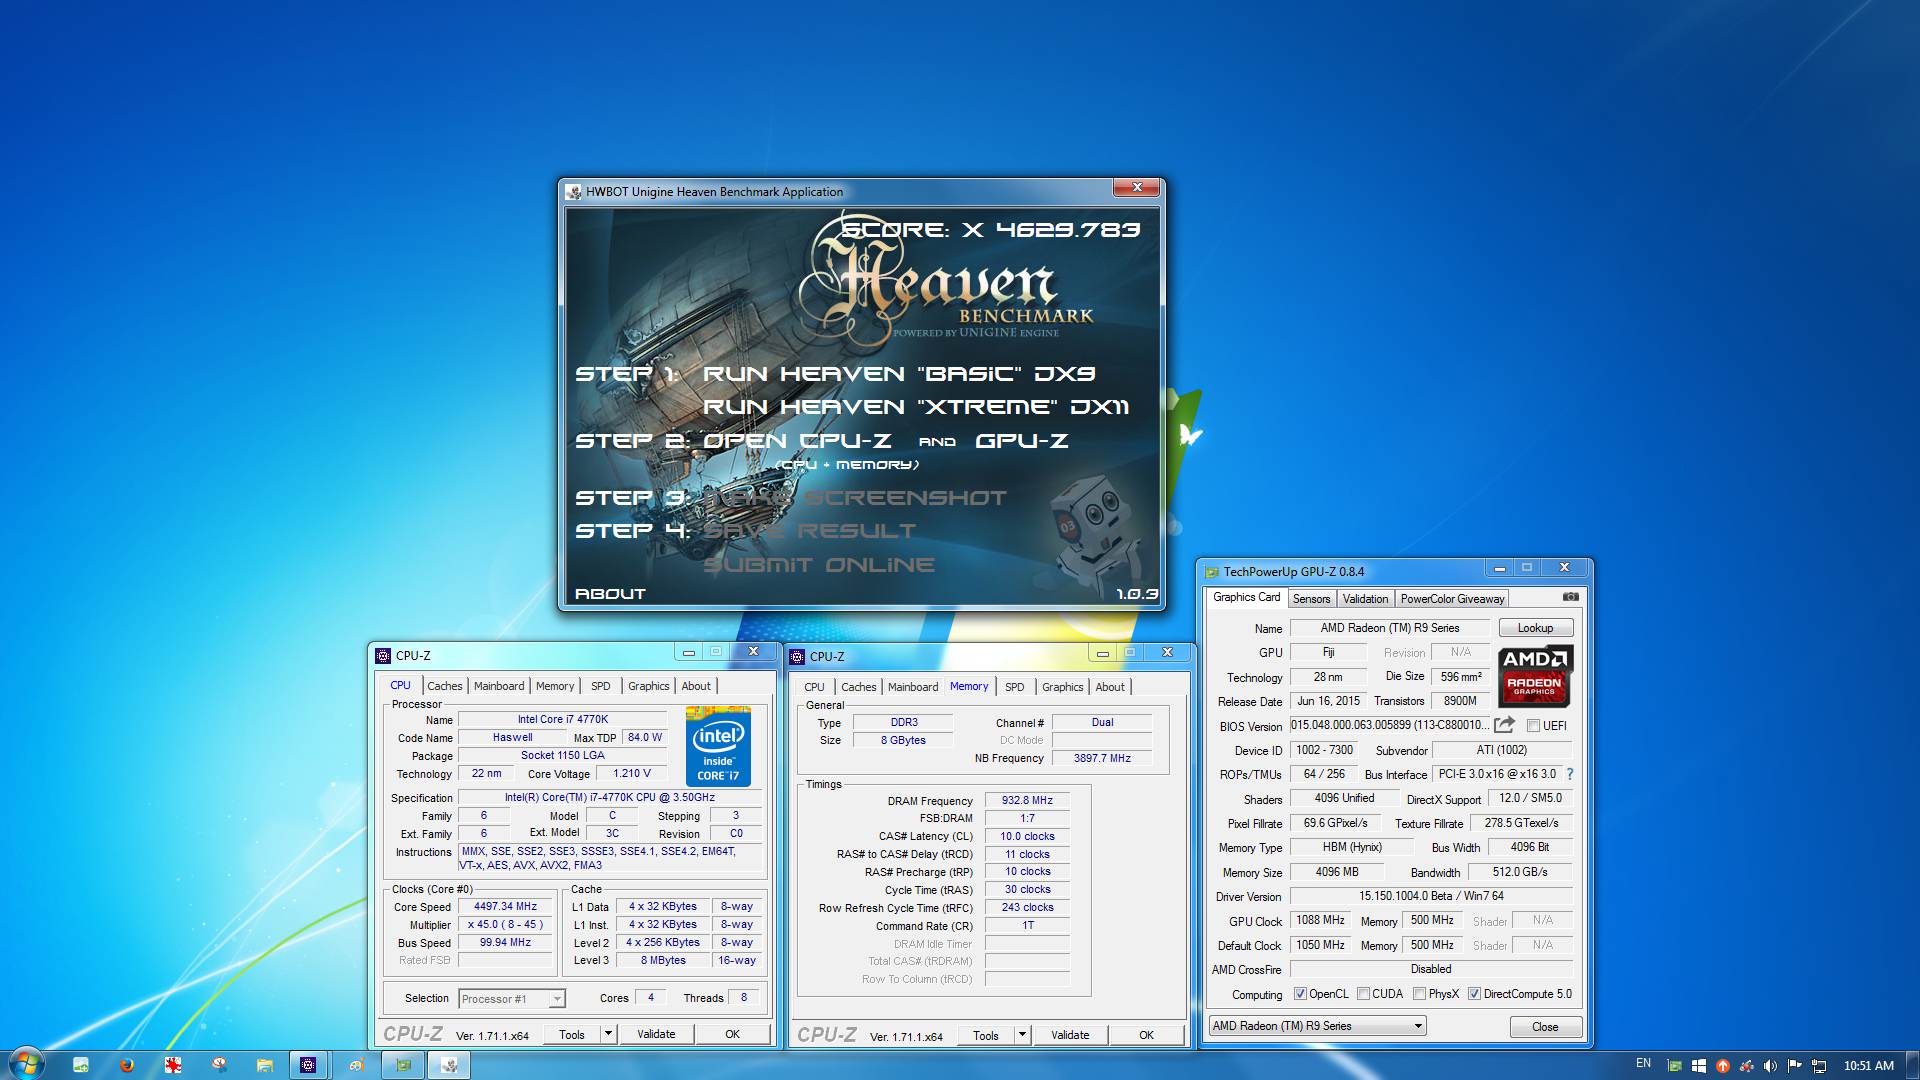This screenshot has height=1080, width=1920.
Task: Click the Lookup button in GPU-Z
Action: click(x=1535, y=628)
